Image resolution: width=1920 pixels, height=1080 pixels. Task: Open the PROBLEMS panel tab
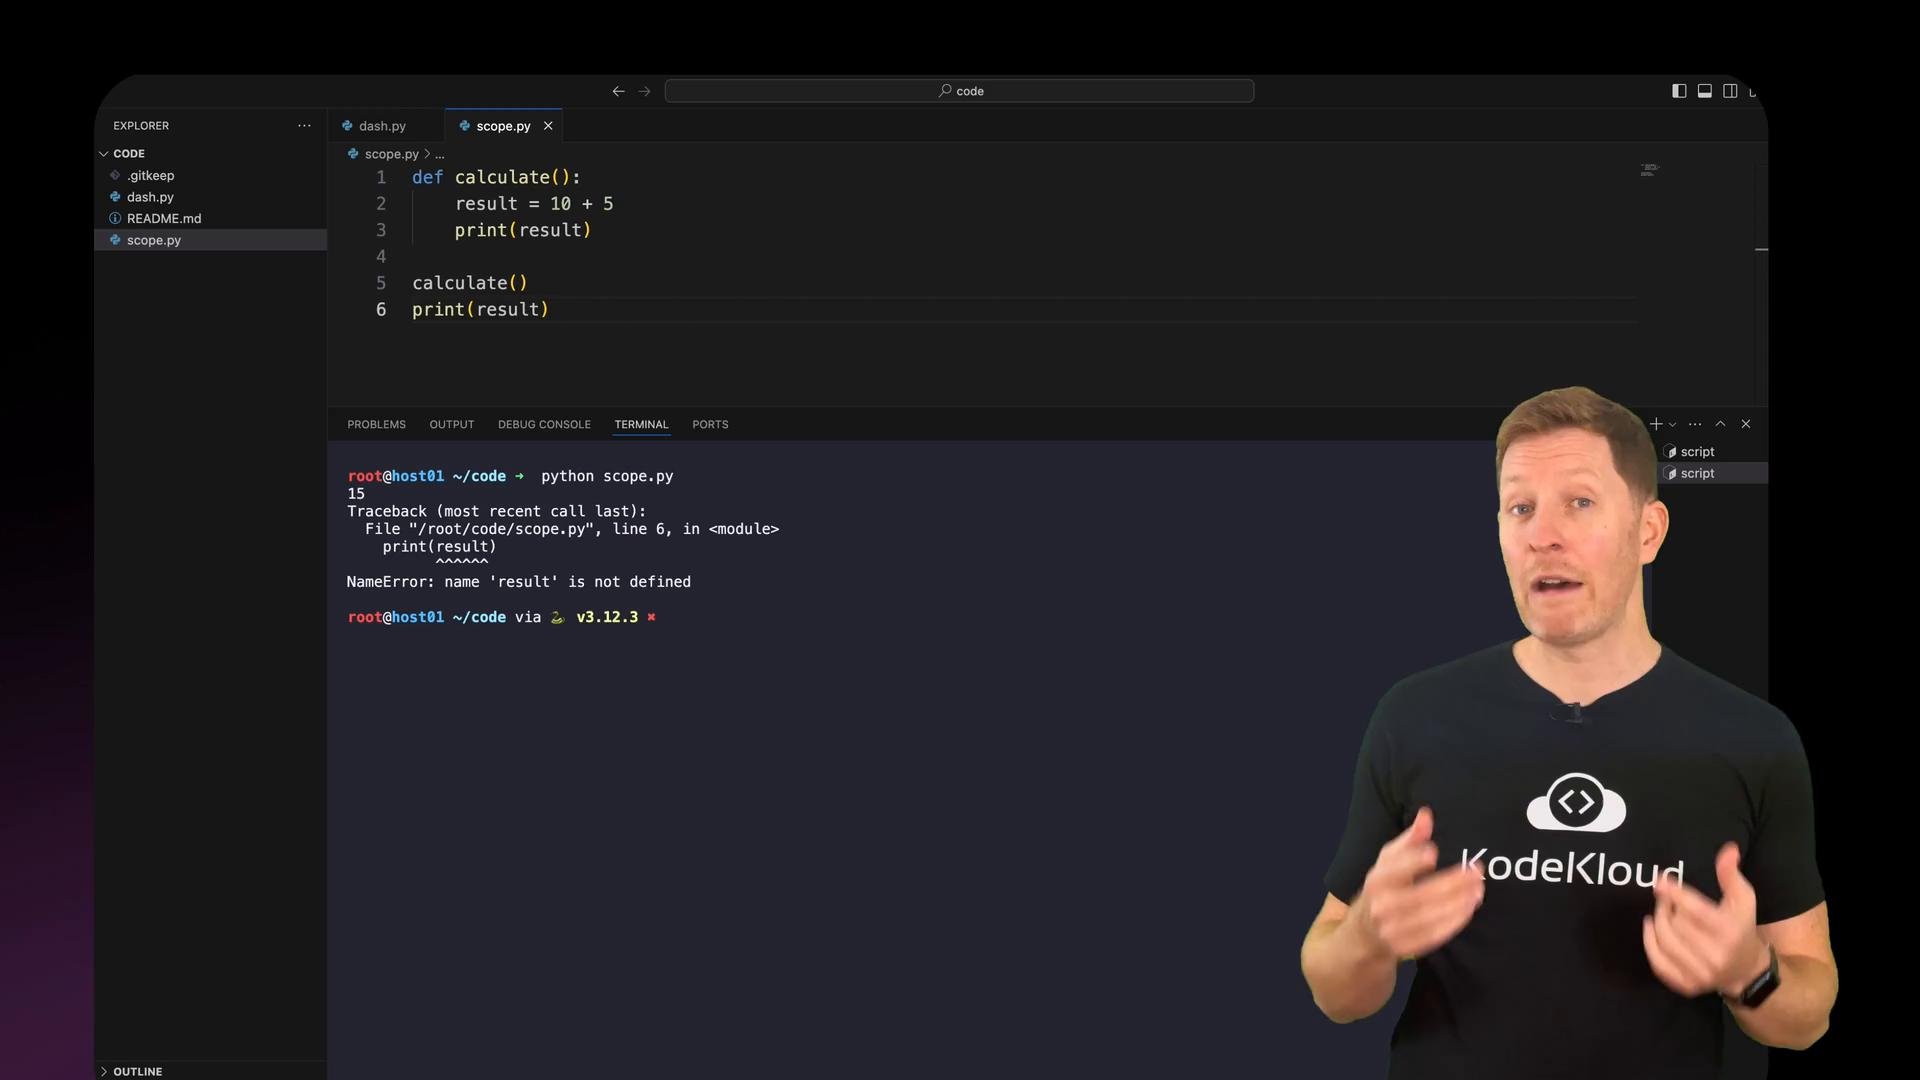coord(376,425)
